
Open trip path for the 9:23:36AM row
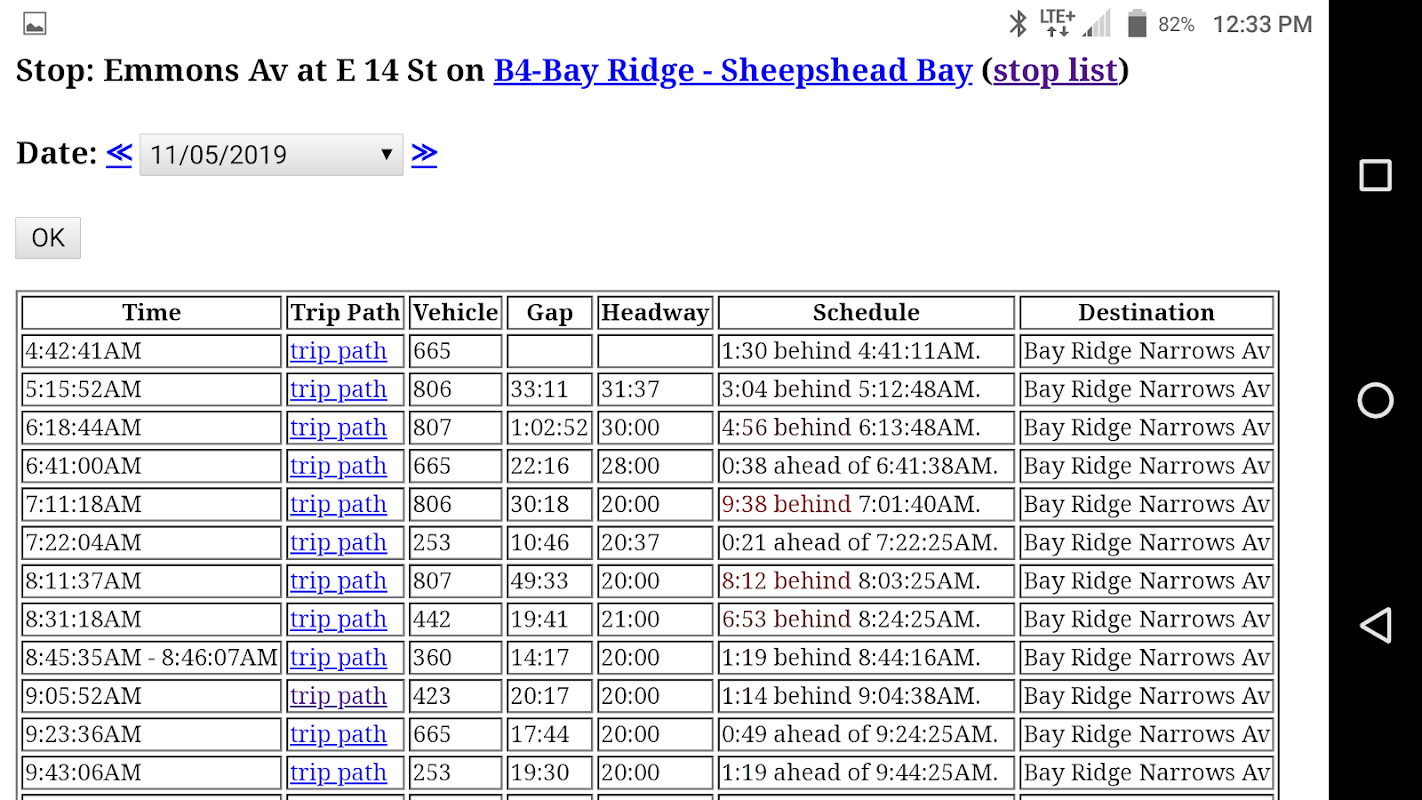pos(338,734)
